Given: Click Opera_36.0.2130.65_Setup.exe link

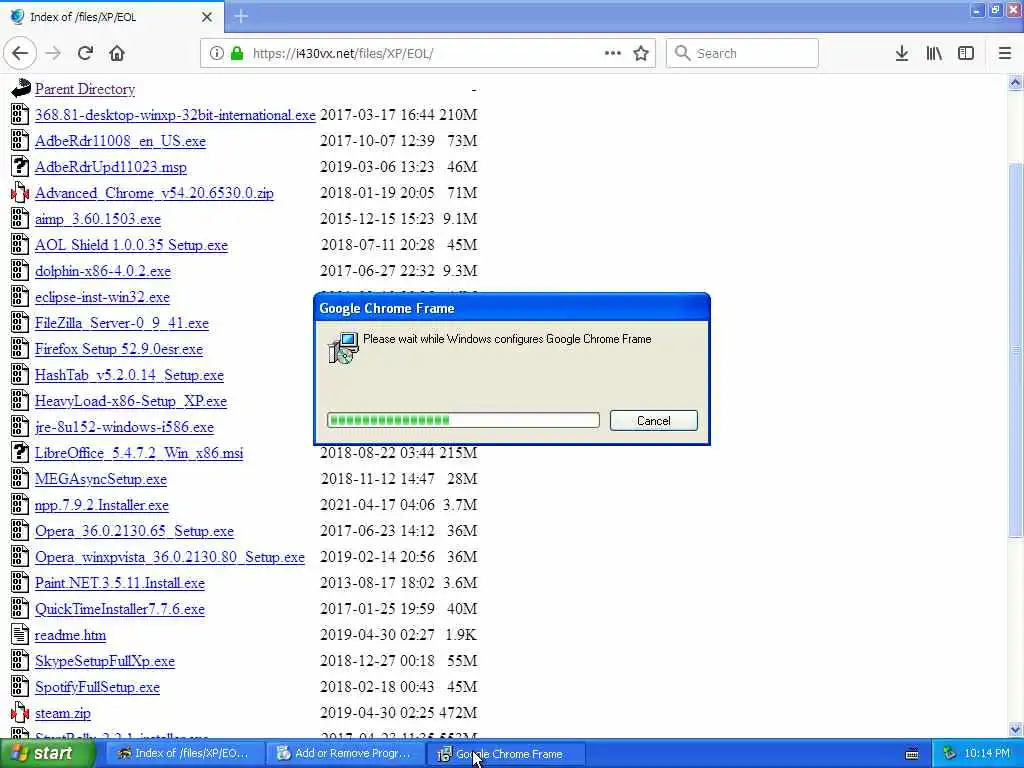Looking at the screenshot, I should click(134, 531).
